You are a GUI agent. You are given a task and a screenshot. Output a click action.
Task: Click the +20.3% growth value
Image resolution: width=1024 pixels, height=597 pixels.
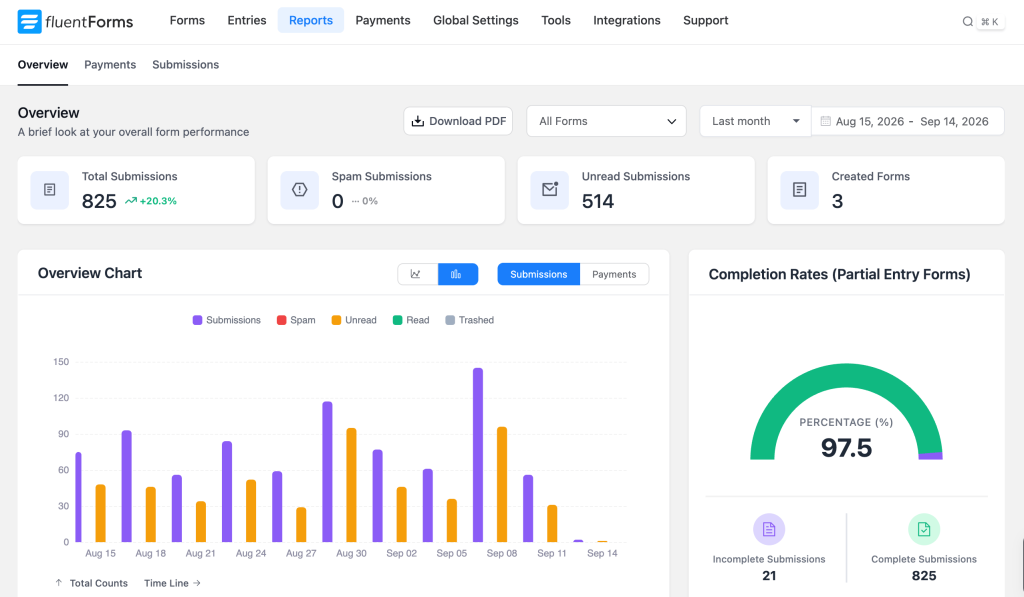[158, 201]
